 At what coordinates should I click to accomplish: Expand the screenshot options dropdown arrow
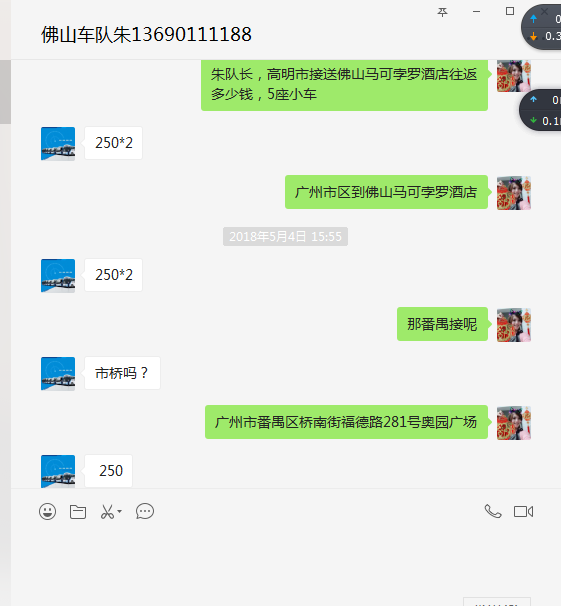pyautogui.click(x=119, y=511)
